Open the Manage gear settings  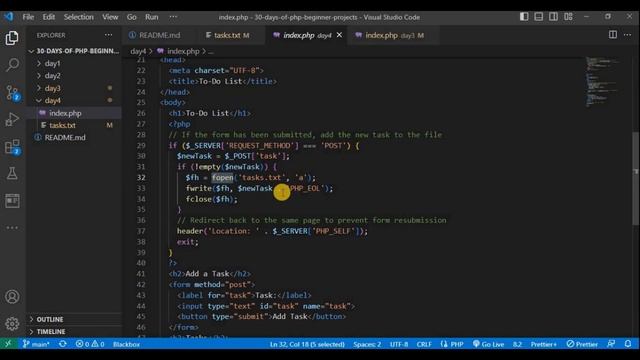tap(12, 324)
